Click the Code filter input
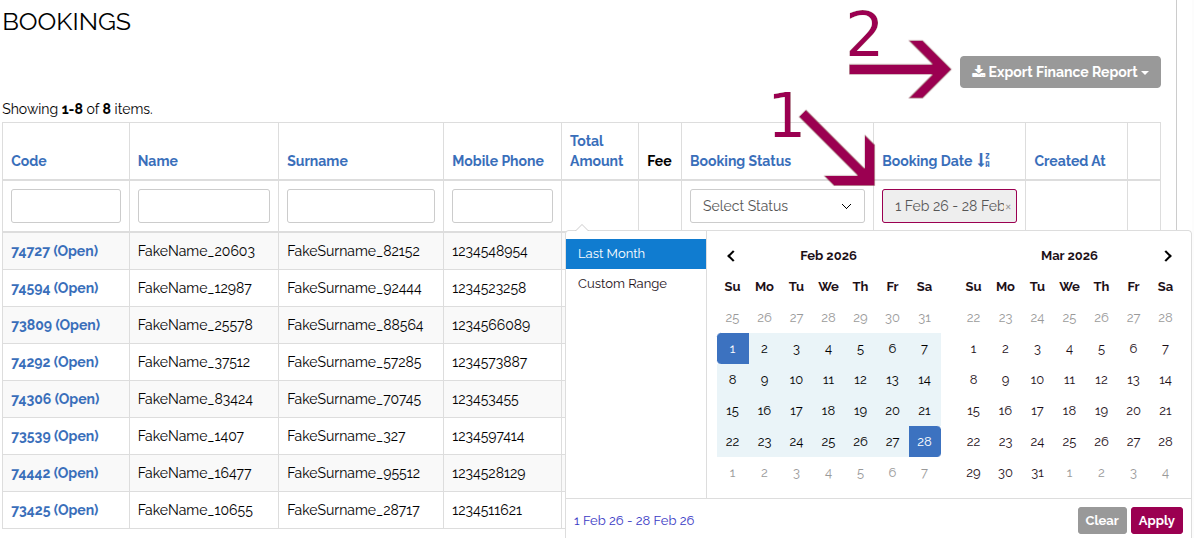 66,206
